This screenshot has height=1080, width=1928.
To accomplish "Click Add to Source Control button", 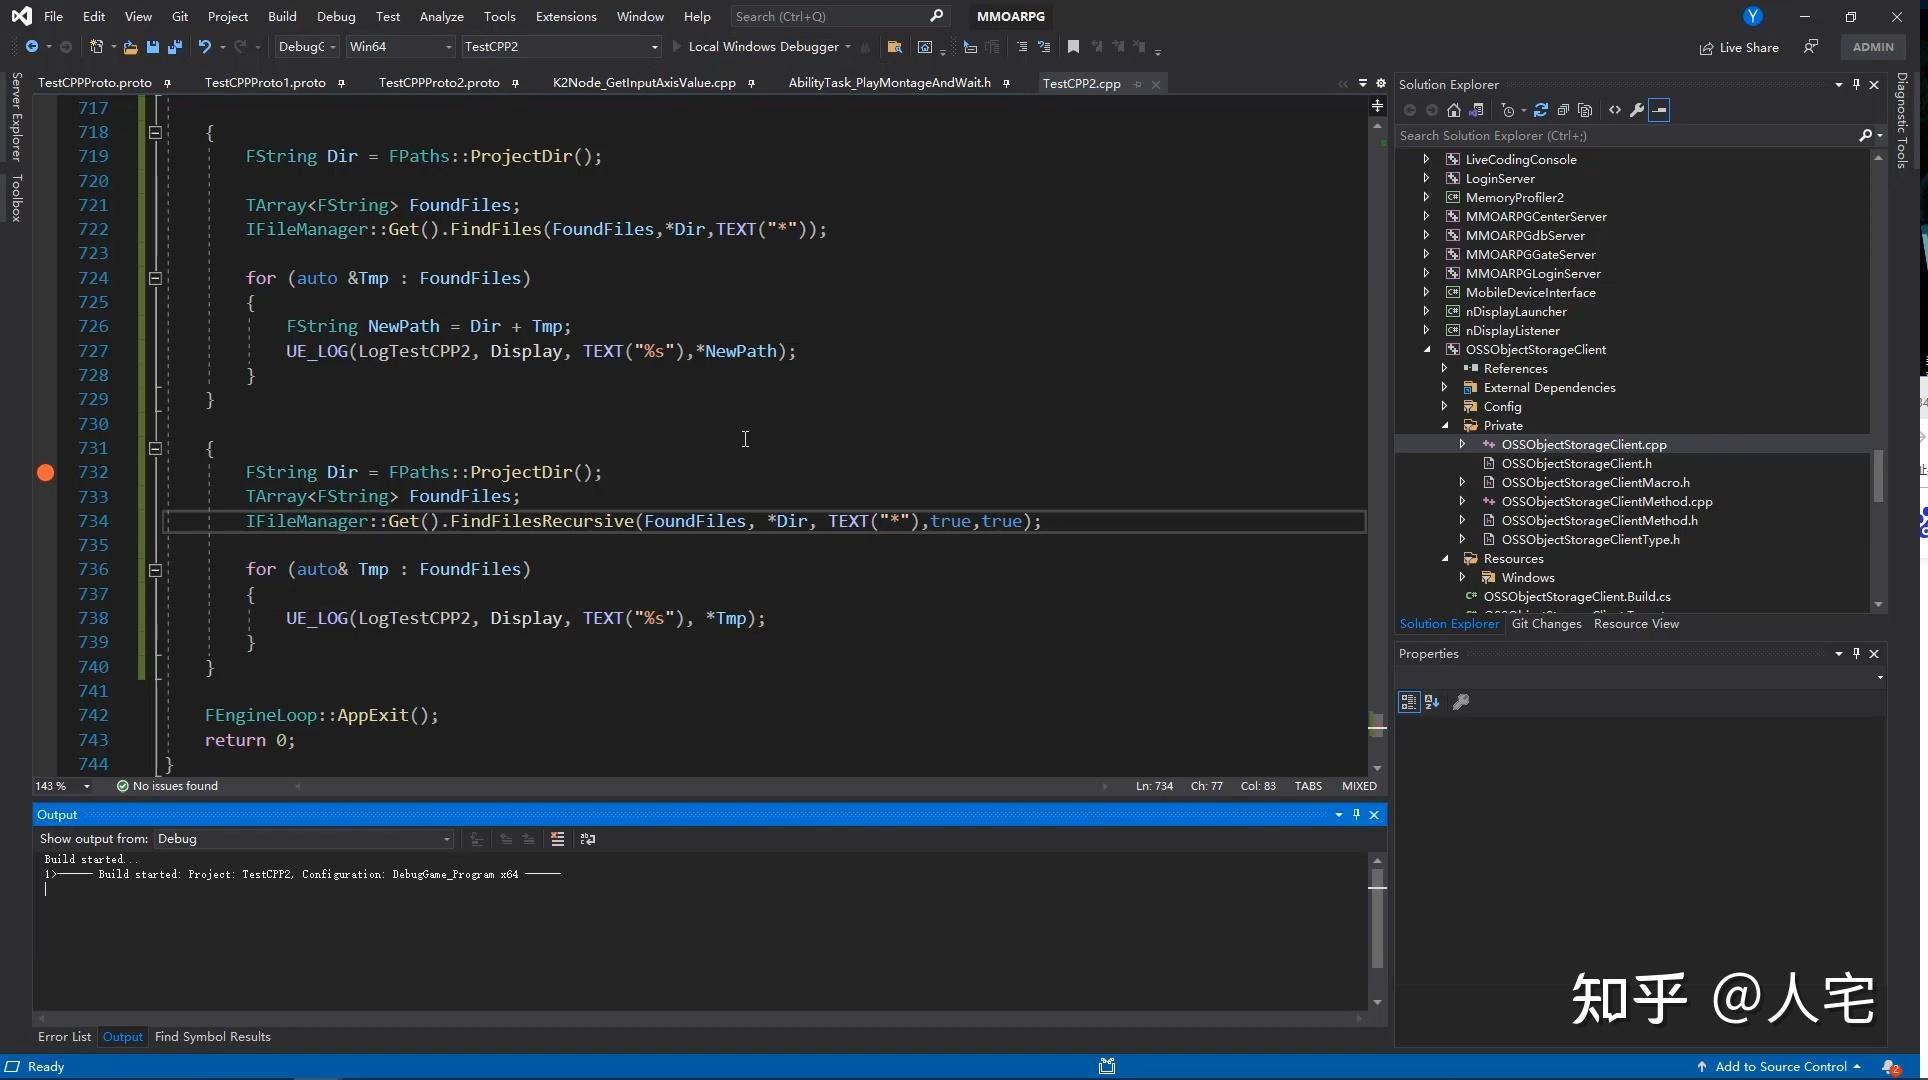I will pos(1779,1067).
